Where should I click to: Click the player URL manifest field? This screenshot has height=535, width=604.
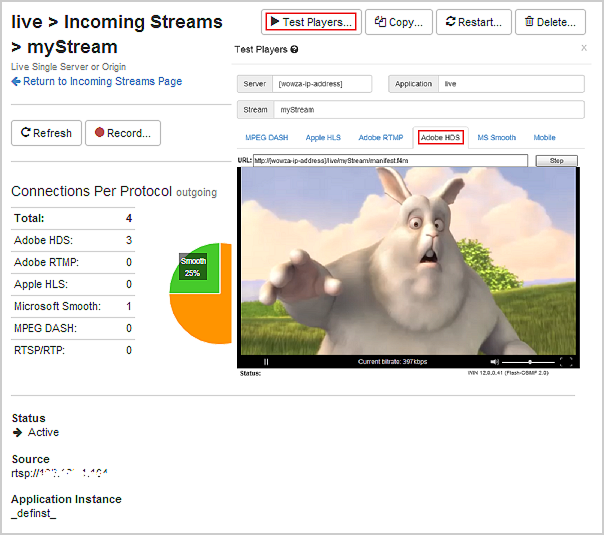tap(390, 161)
